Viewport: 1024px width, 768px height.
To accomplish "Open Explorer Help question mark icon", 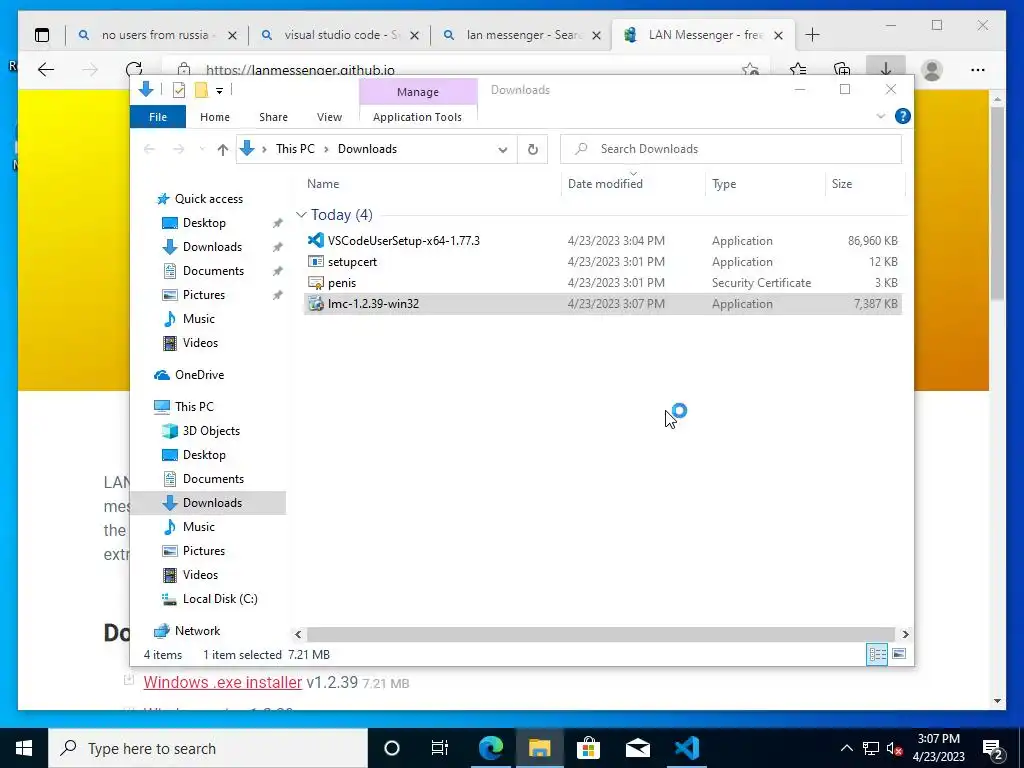I will pos(903,116).
